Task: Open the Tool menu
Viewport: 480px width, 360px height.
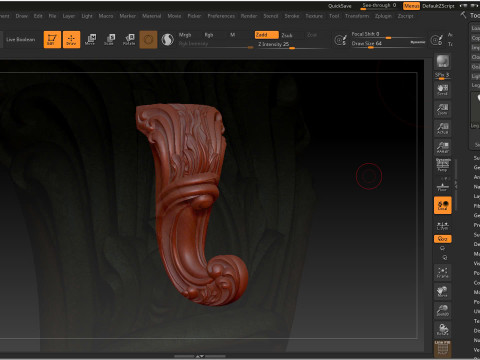Action: click(334, 16)
